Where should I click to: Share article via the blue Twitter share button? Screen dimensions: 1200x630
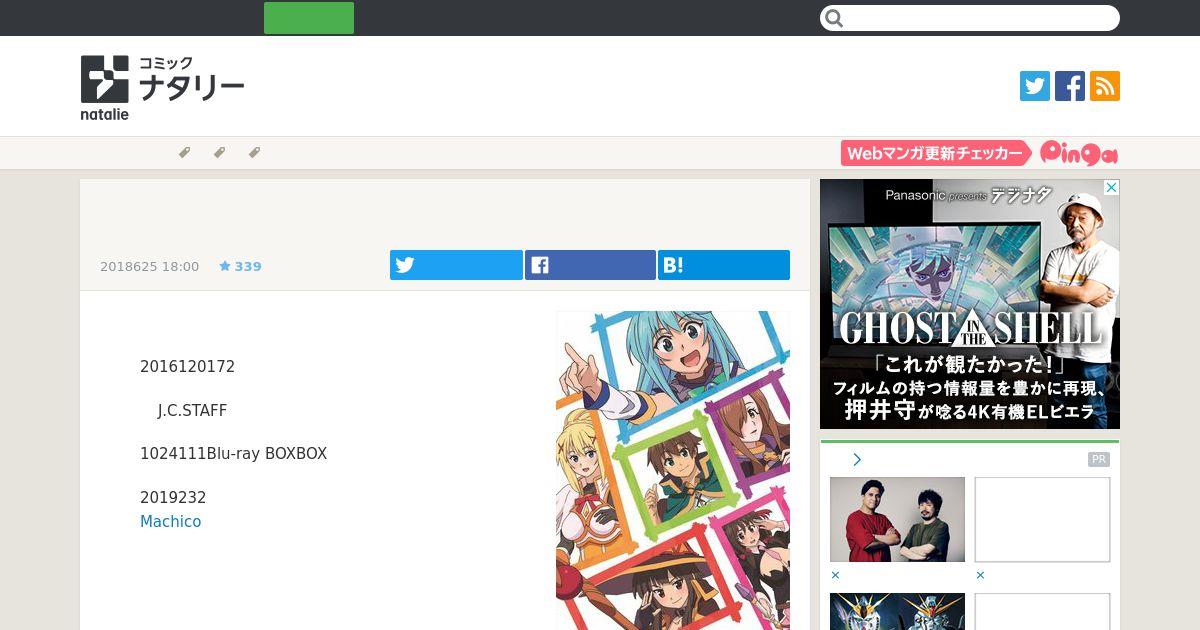coord(456,265)
